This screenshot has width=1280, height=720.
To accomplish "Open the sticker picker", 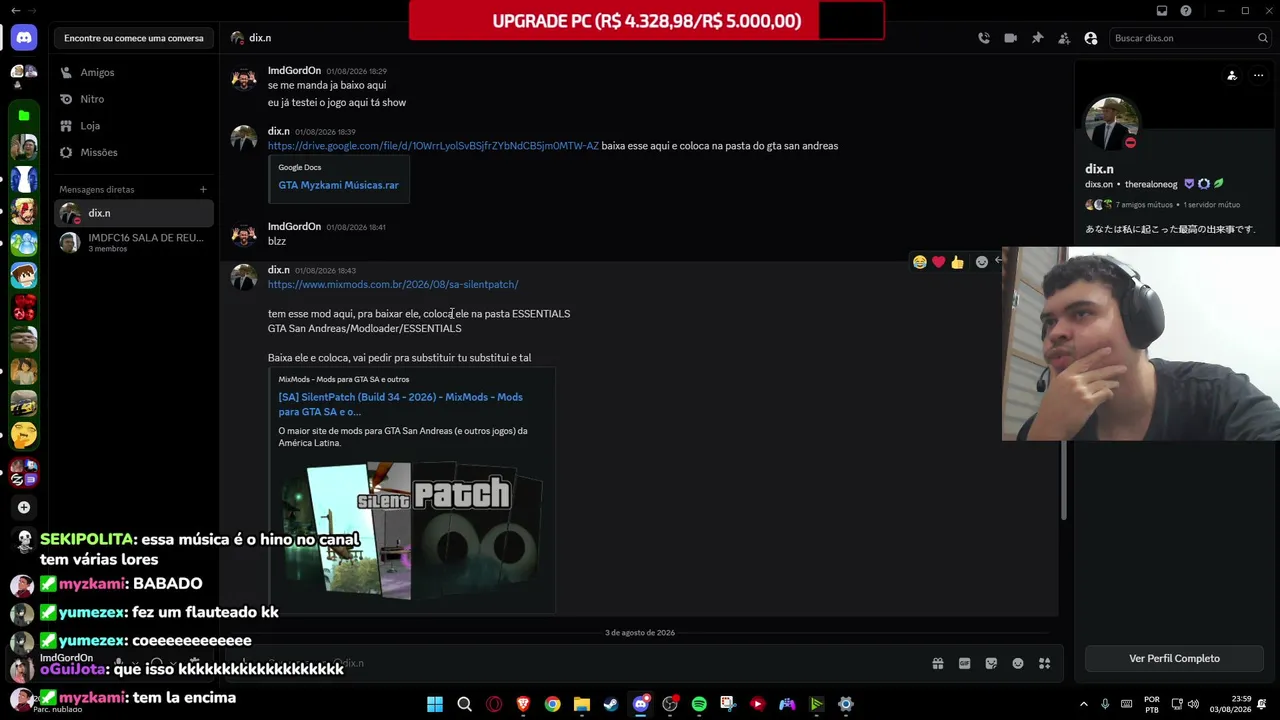I will (x=991, y=663).
